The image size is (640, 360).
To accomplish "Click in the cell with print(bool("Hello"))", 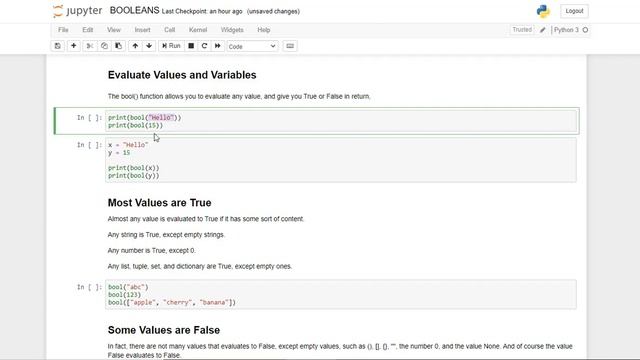I will 341,121.
